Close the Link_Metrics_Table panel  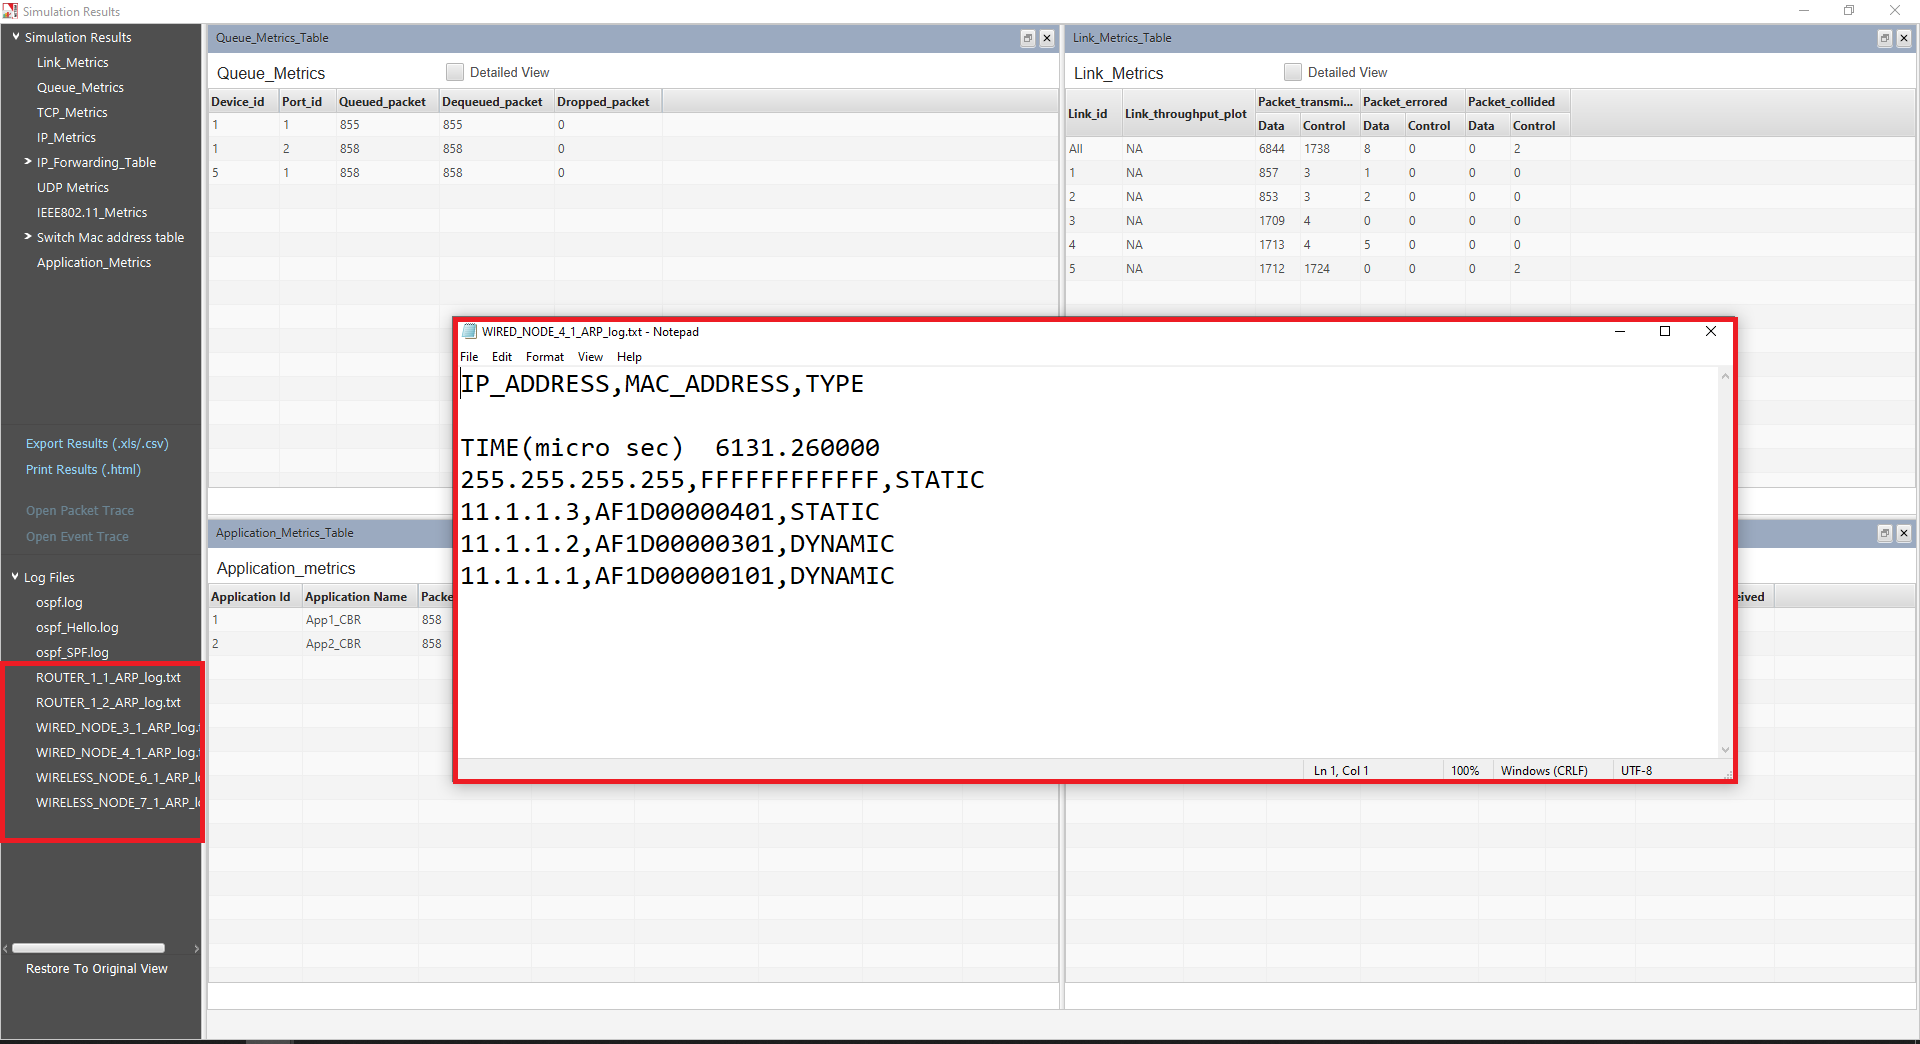[1902, 38]
